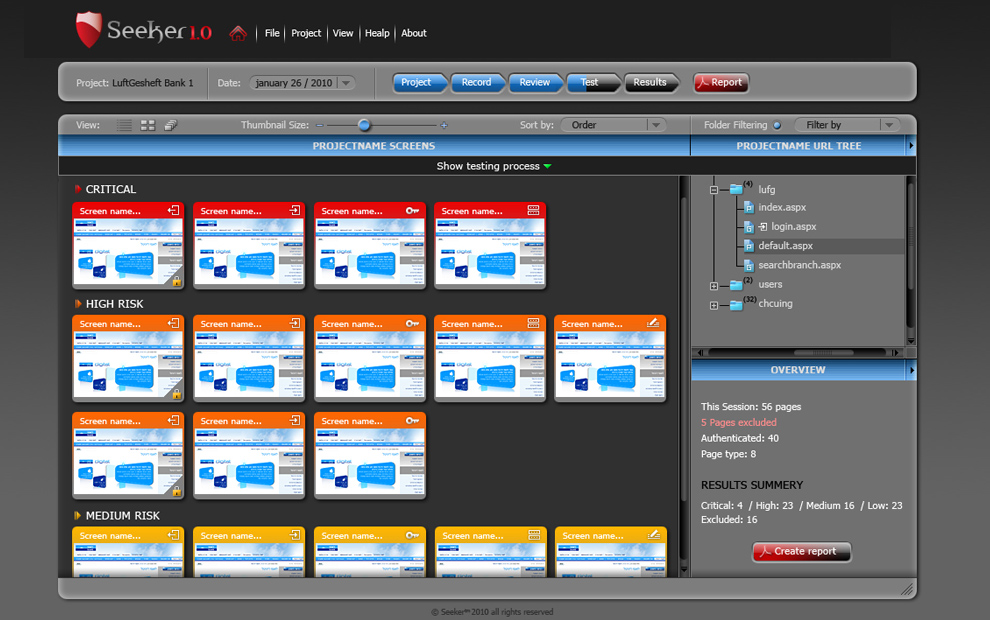Switch to list view icon
This screenshot has width=990, height=620.
[124, 125]
